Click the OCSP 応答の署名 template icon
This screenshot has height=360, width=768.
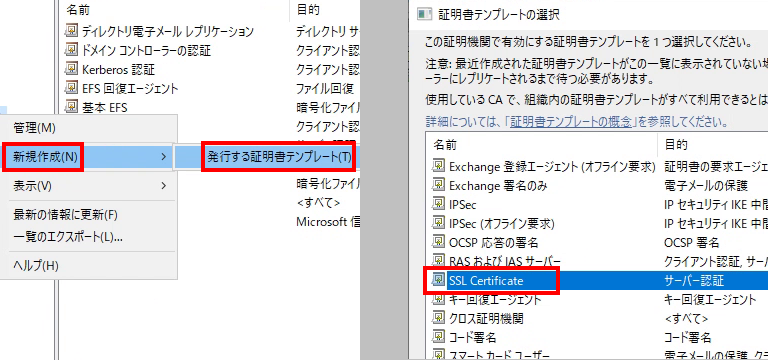coord(438,242)
